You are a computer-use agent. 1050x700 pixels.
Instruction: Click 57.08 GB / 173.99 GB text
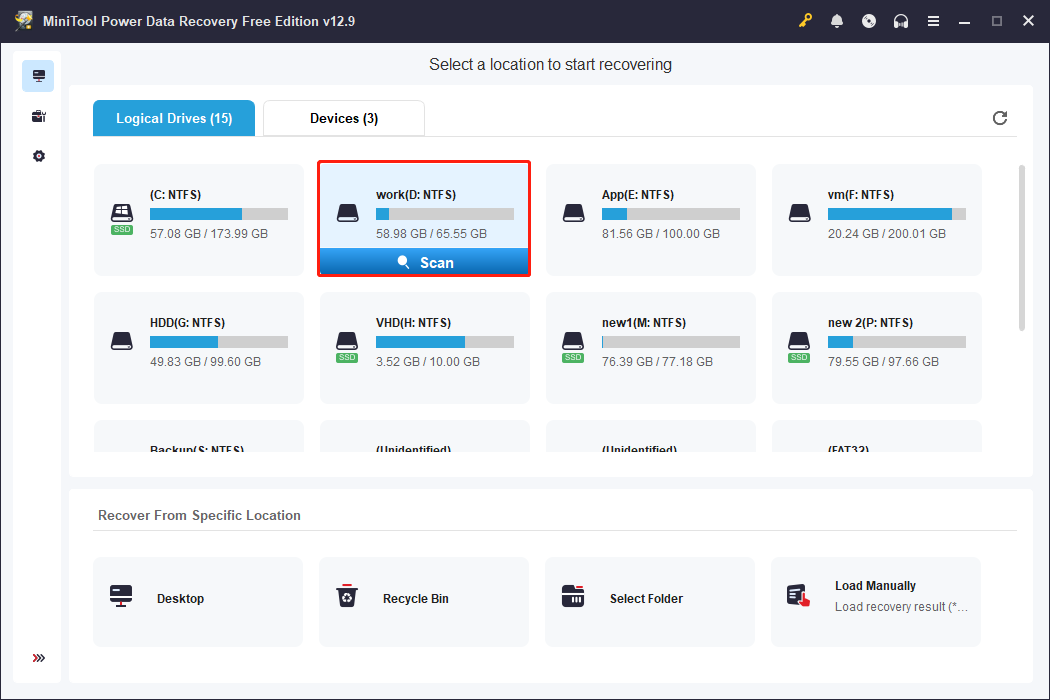209,234
